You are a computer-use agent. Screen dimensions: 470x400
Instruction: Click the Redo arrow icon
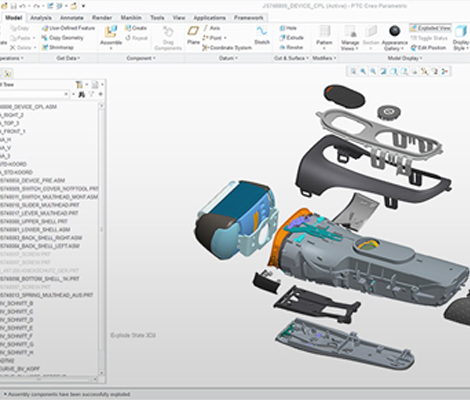click(x=37, y=6)
